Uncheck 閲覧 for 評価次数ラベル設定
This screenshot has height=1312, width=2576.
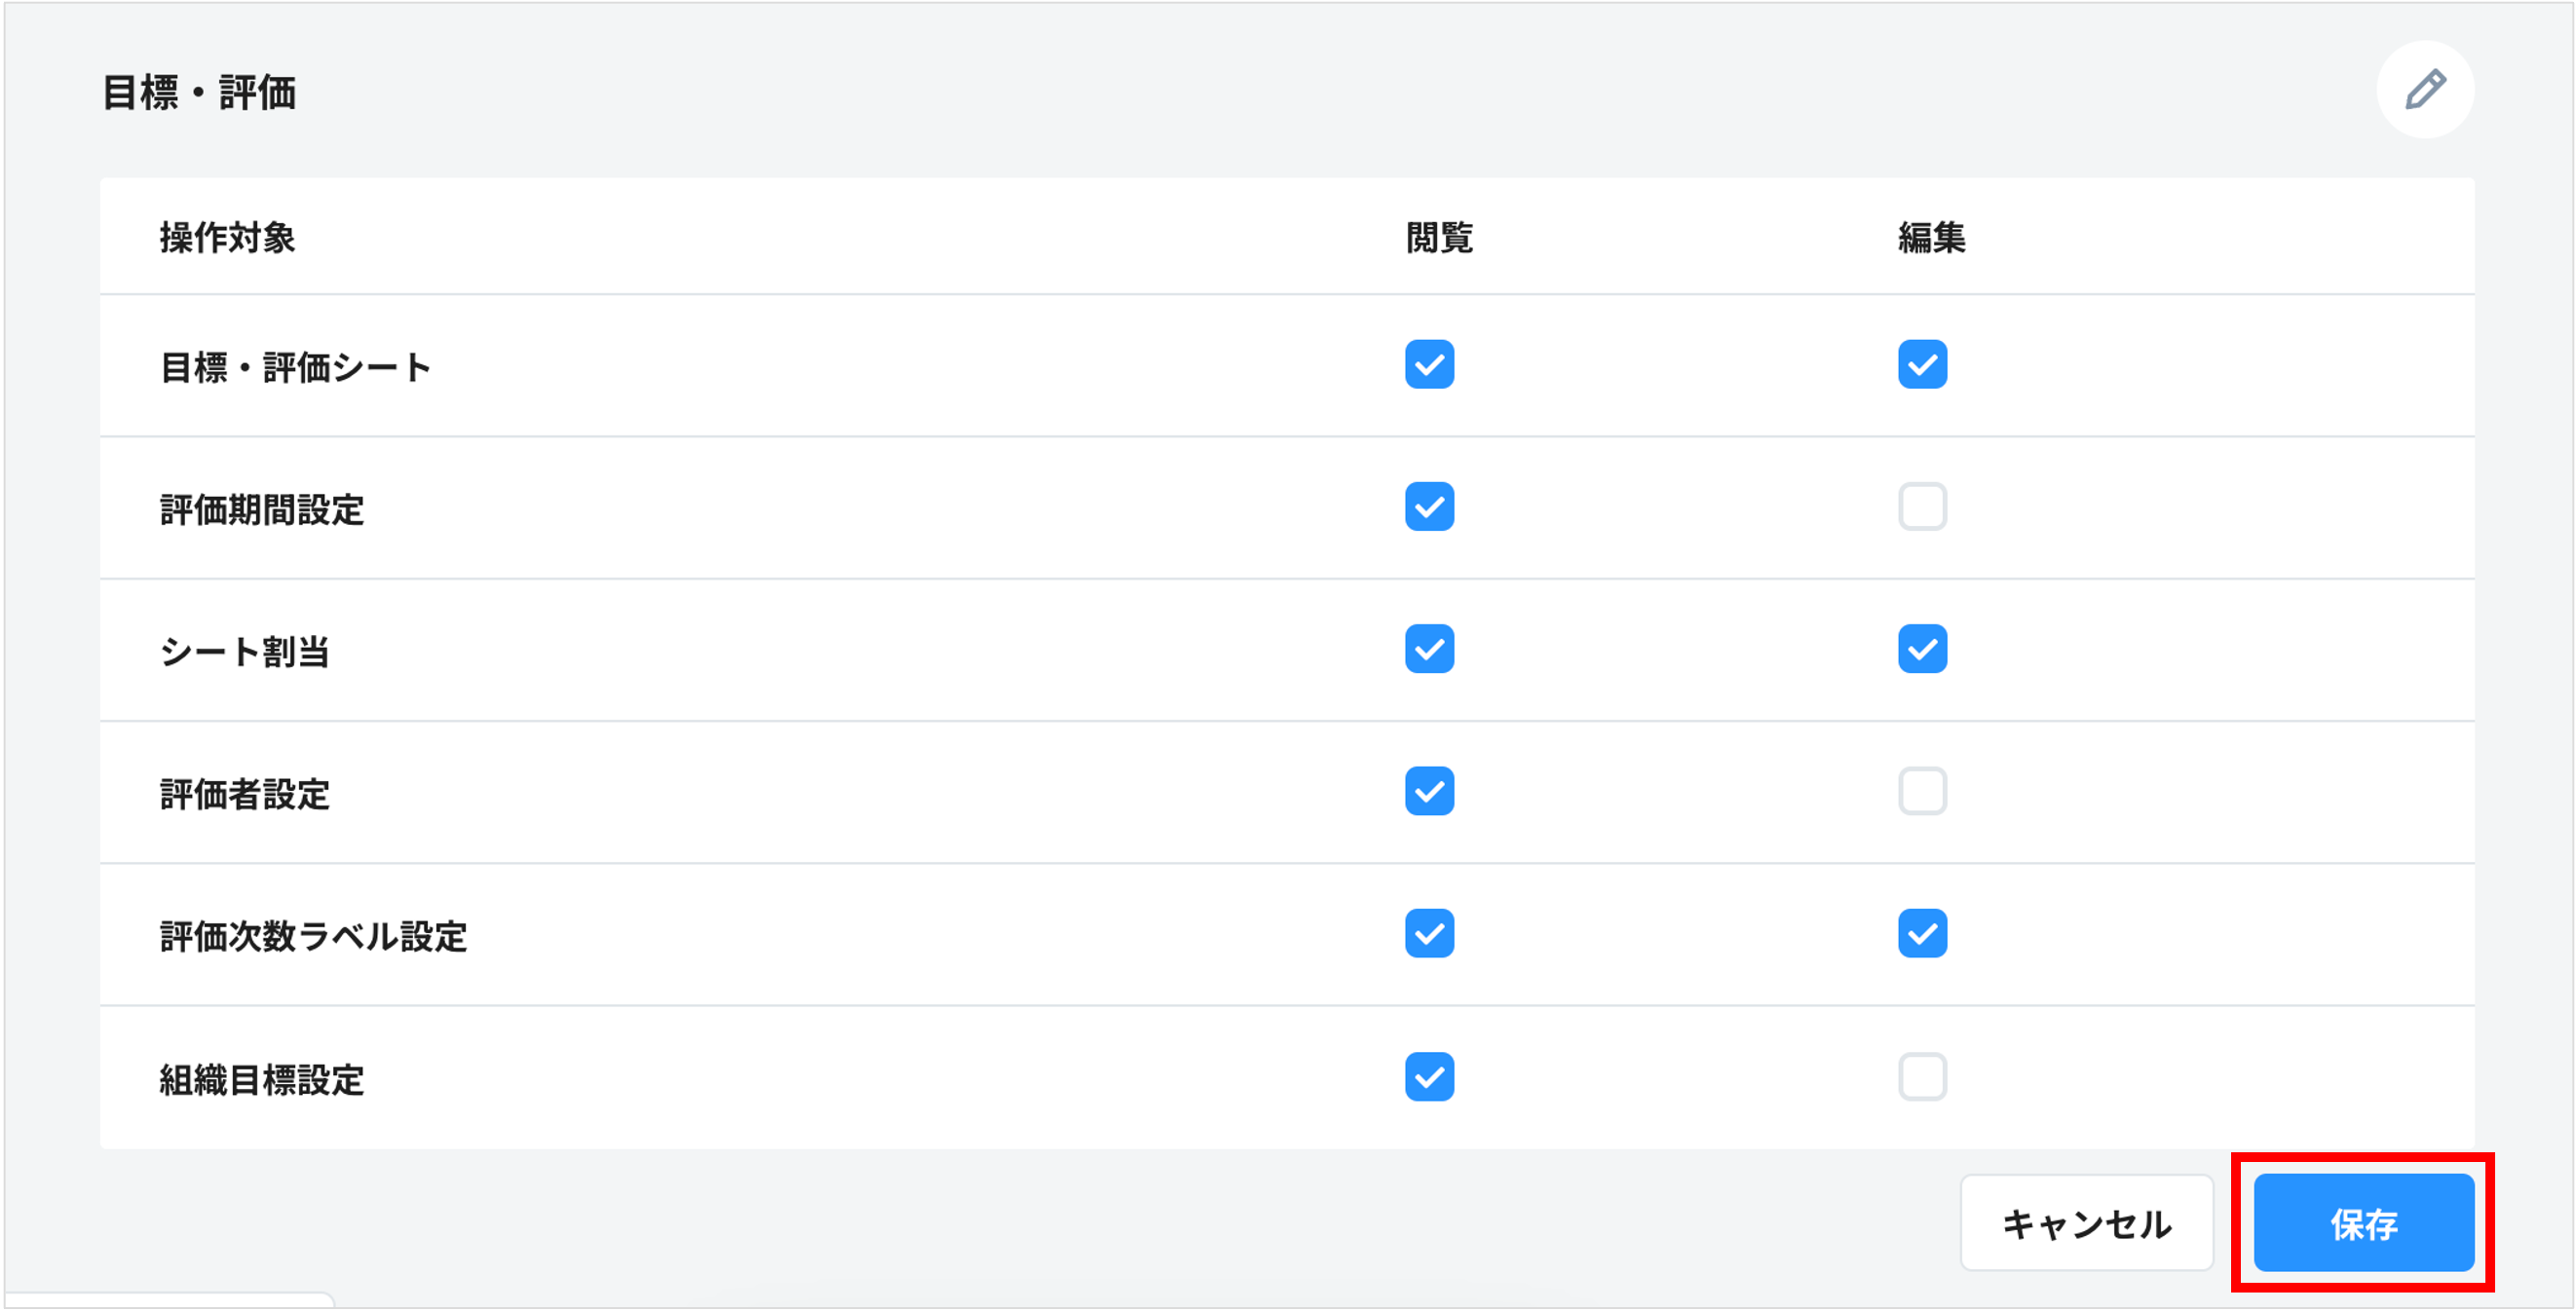(1429, 935)
